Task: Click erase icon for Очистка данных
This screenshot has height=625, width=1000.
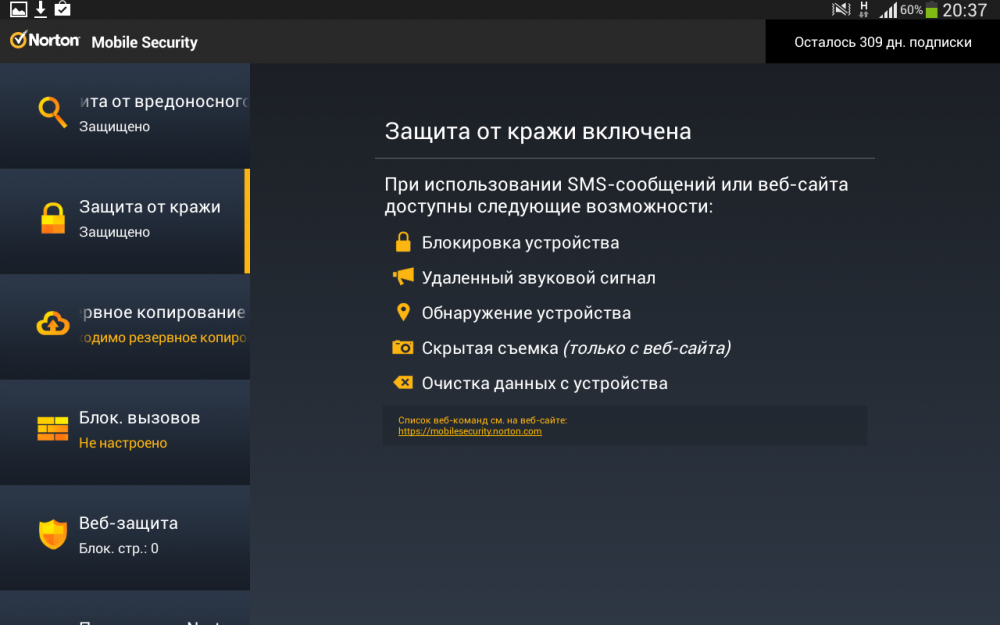Action: [403, 382]
